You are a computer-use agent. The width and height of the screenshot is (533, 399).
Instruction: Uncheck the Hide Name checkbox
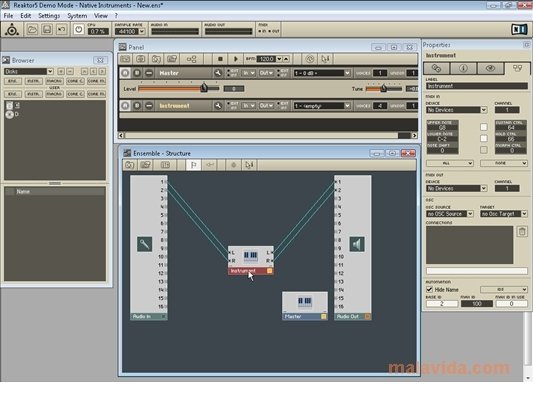(429, 290)
